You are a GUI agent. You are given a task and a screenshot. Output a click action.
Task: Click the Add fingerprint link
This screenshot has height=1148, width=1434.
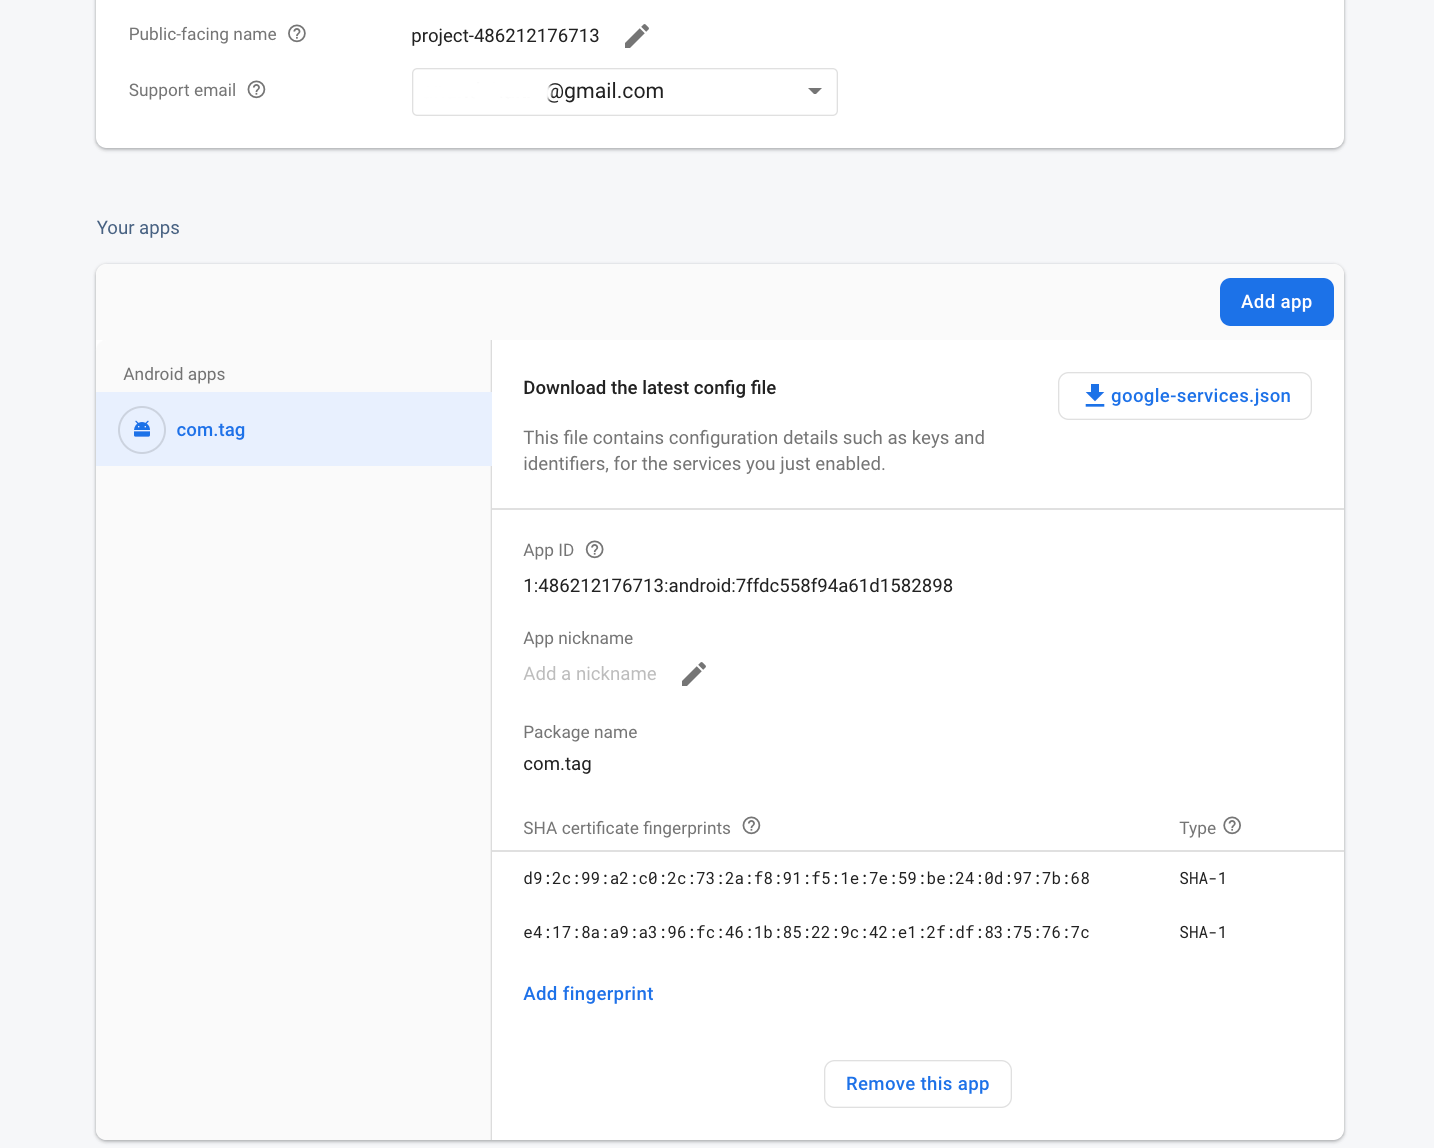588,994
